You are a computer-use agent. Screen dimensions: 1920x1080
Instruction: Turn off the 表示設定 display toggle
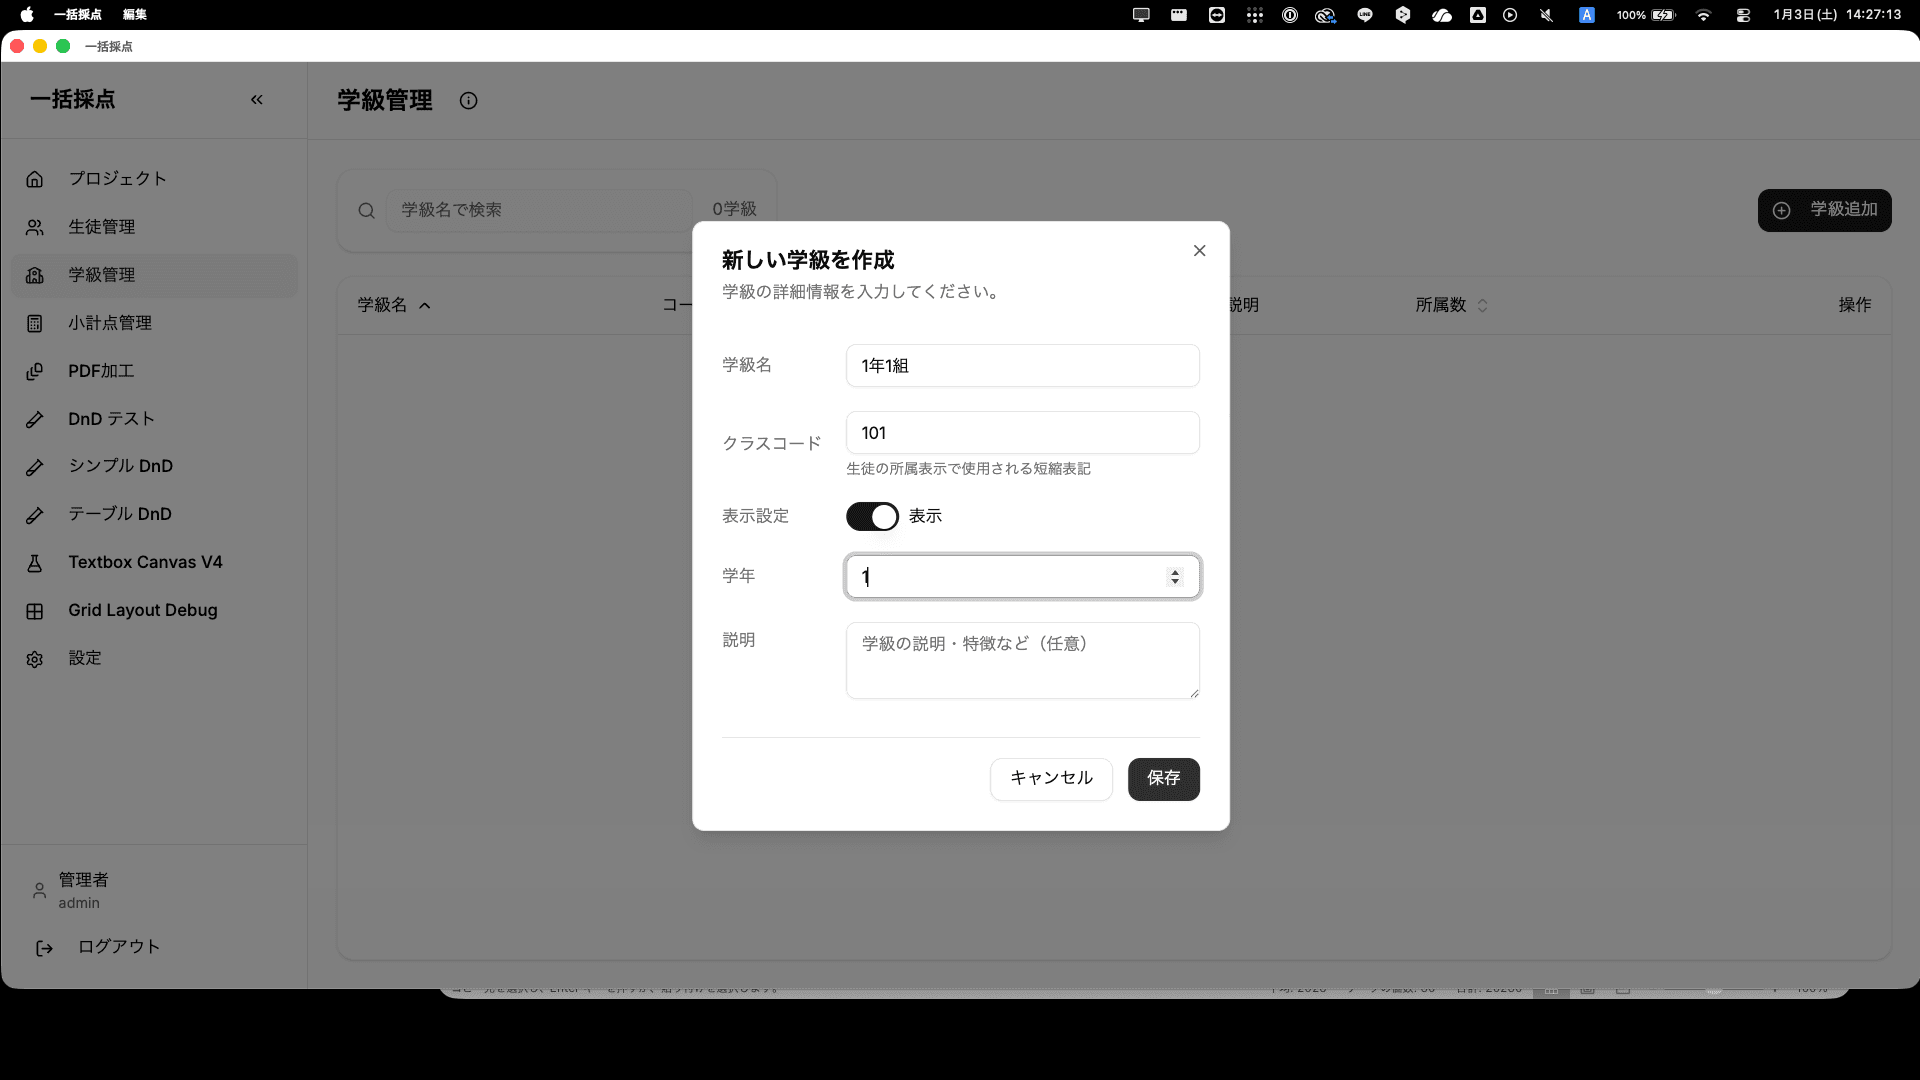[x=872, y=516]
